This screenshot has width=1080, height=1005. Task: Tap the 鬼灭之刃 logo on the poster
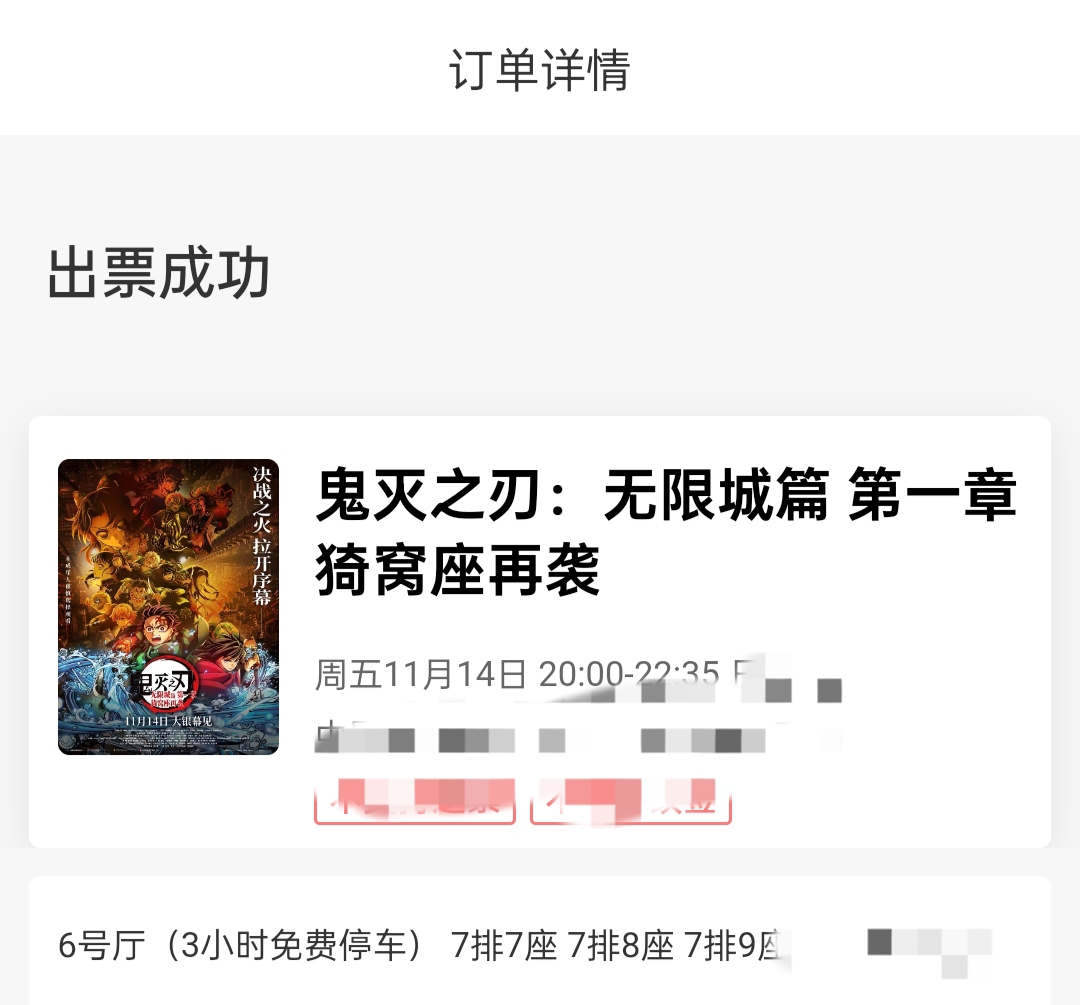click(165, 685)
